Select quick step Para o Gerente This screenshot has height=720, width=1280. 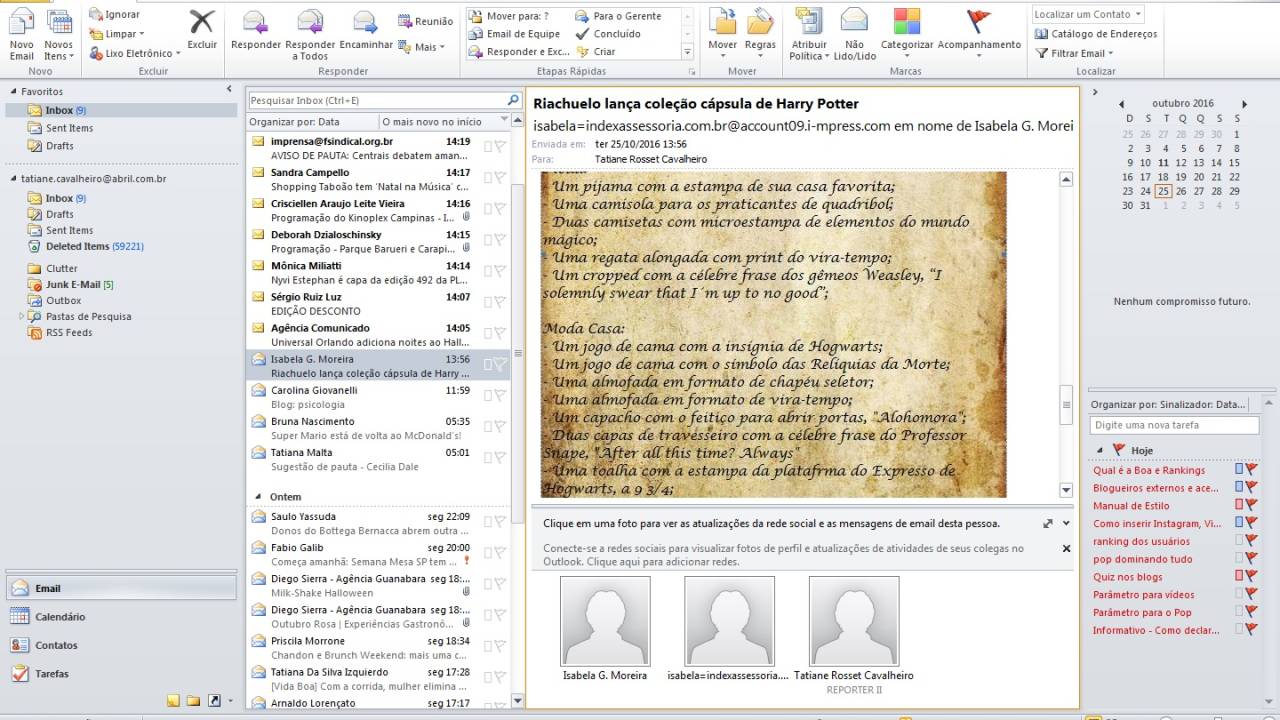point(617,16)
